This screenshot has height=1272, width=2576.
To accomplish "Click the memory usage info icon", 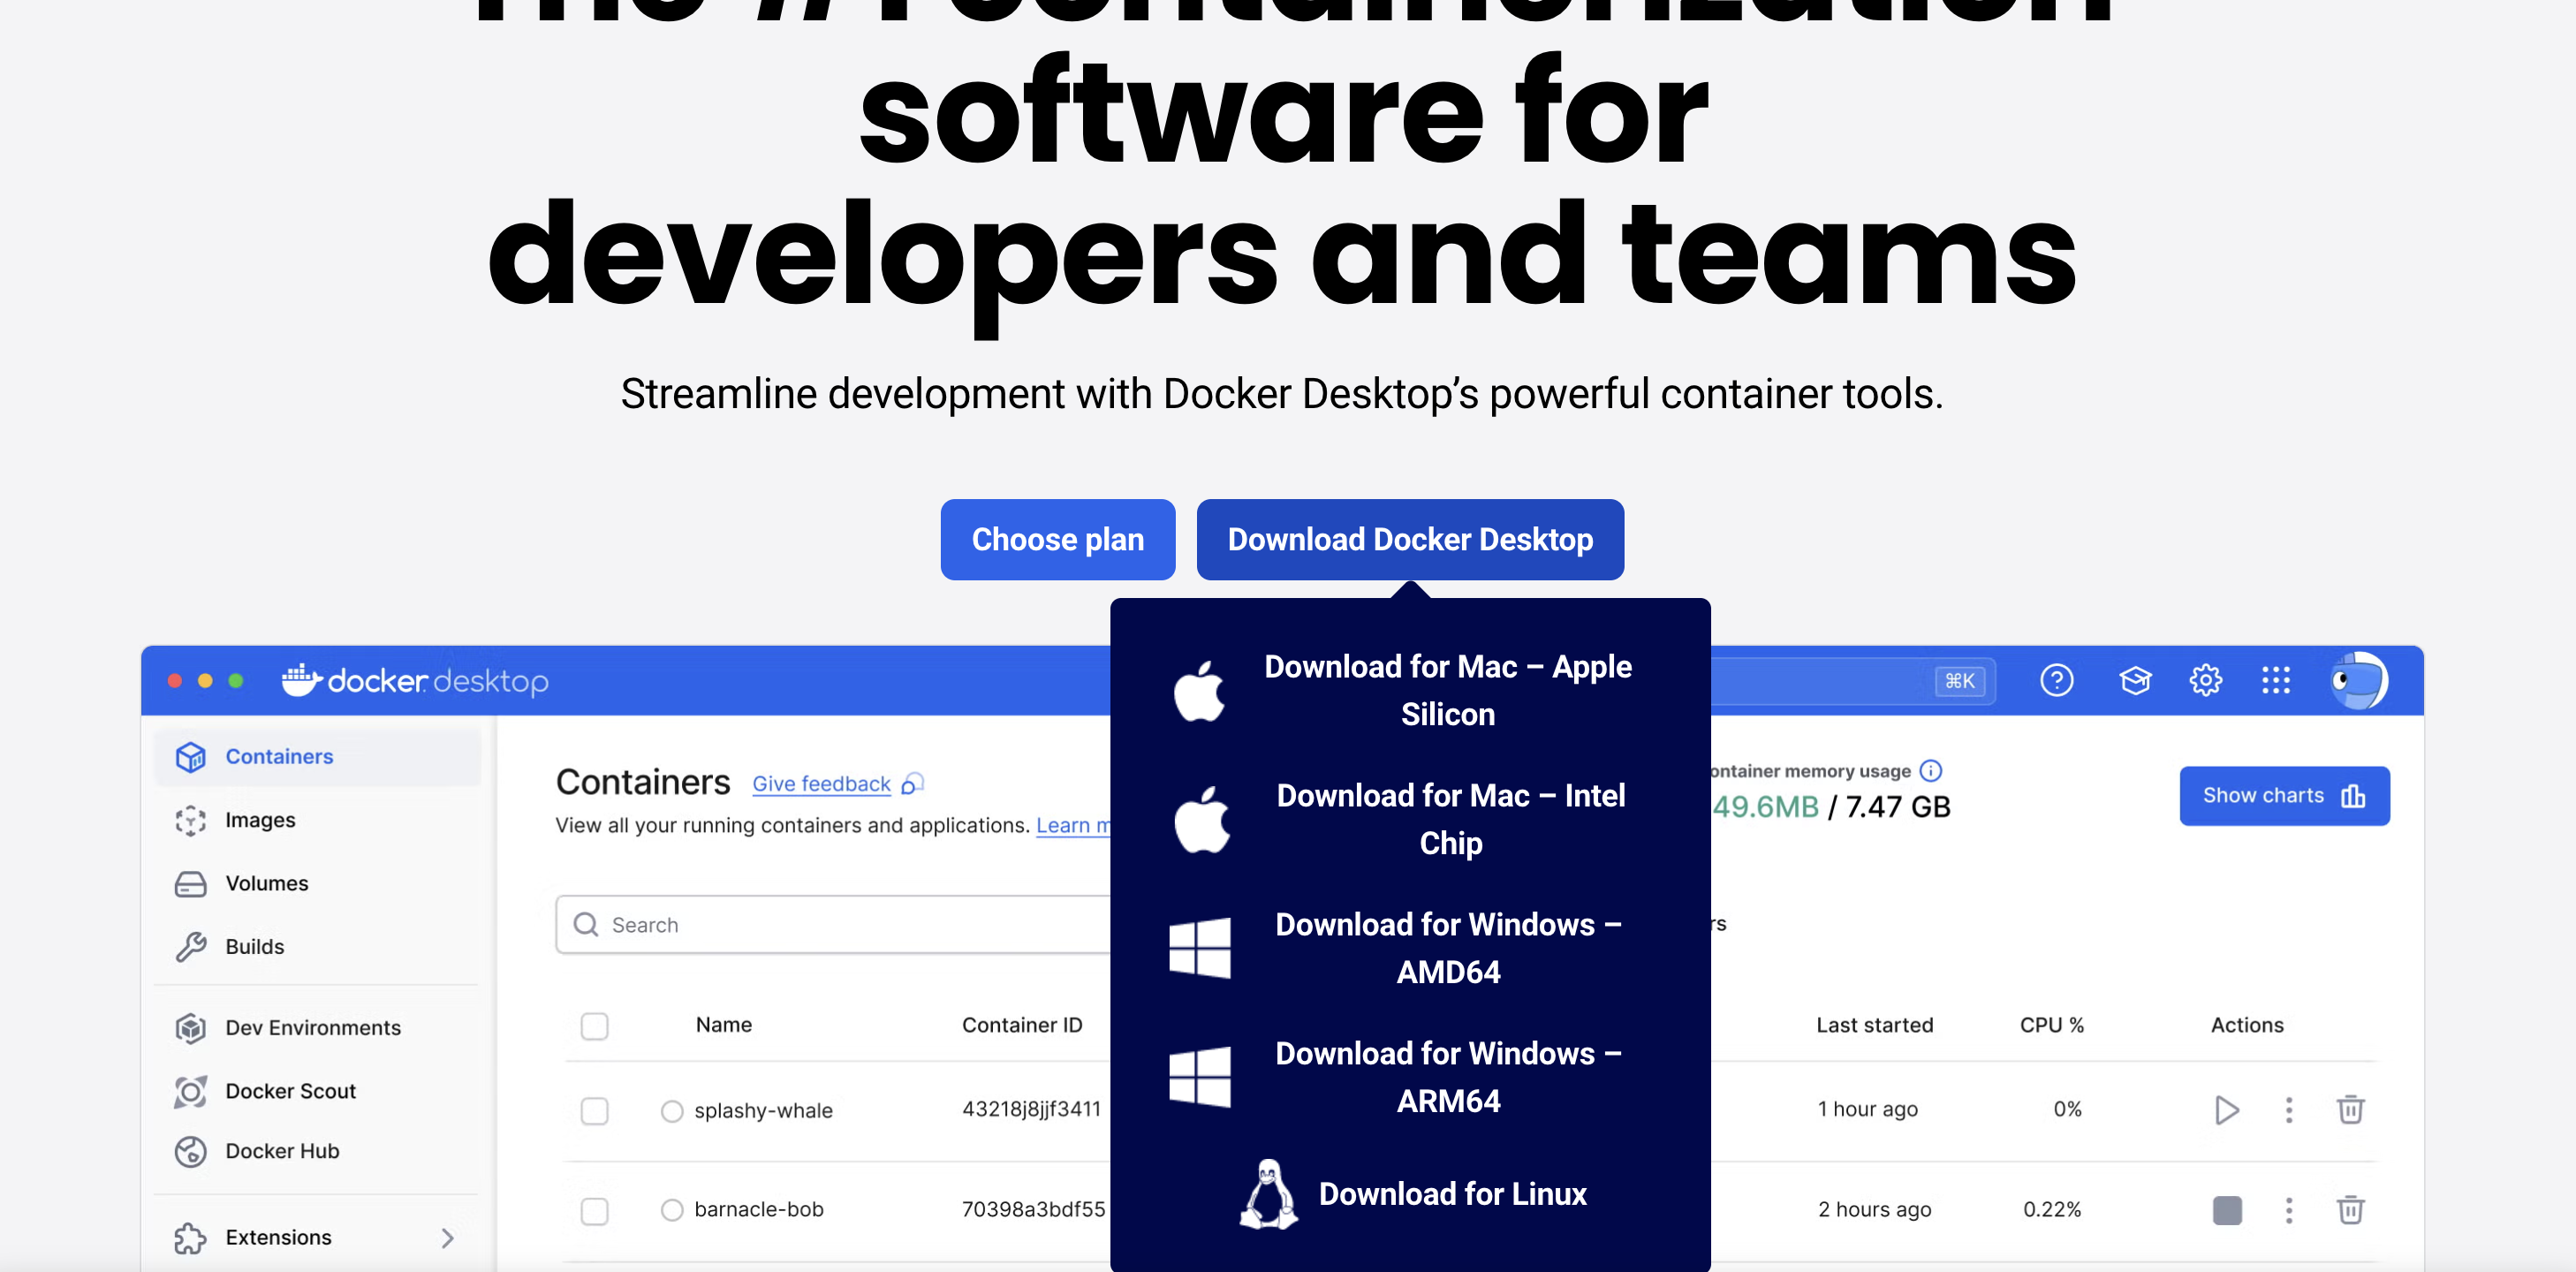I will pos(1930,770).
